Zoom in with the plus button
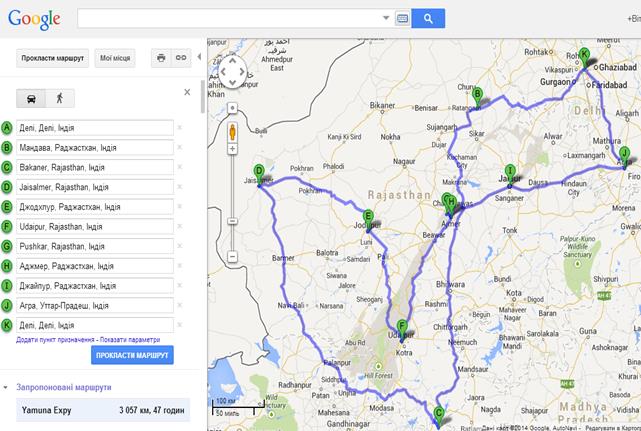This screenshot has width=641, height=431. (232, 149)
